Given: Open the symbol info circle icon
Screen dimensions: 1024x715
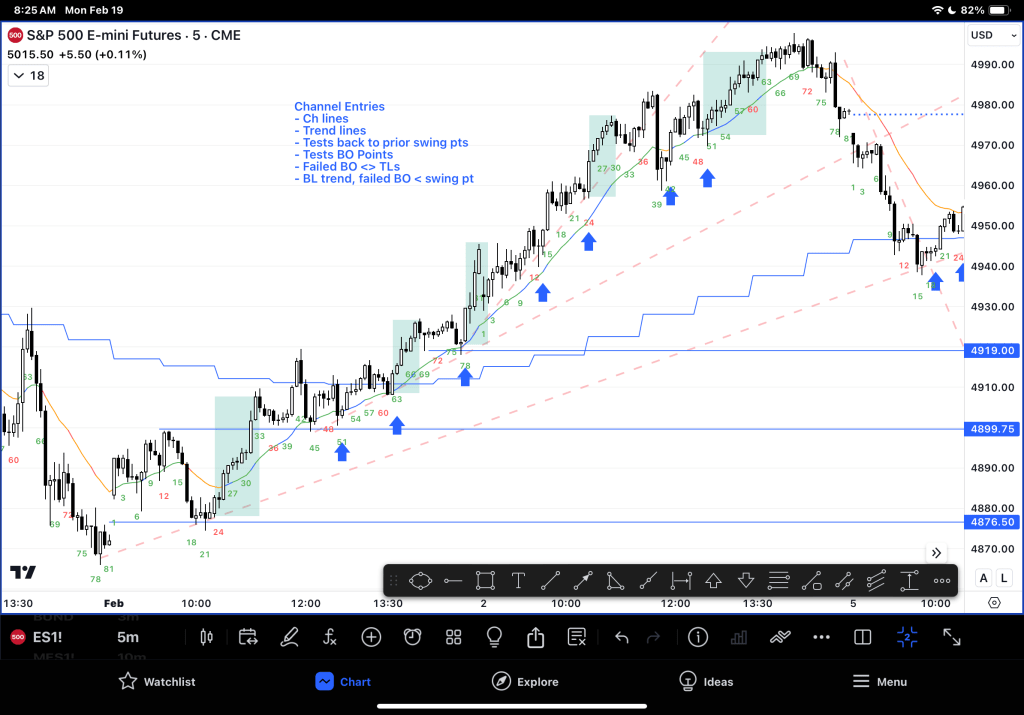Looking at the screenshot, I should pyautogui.click(x=698, y=637).
